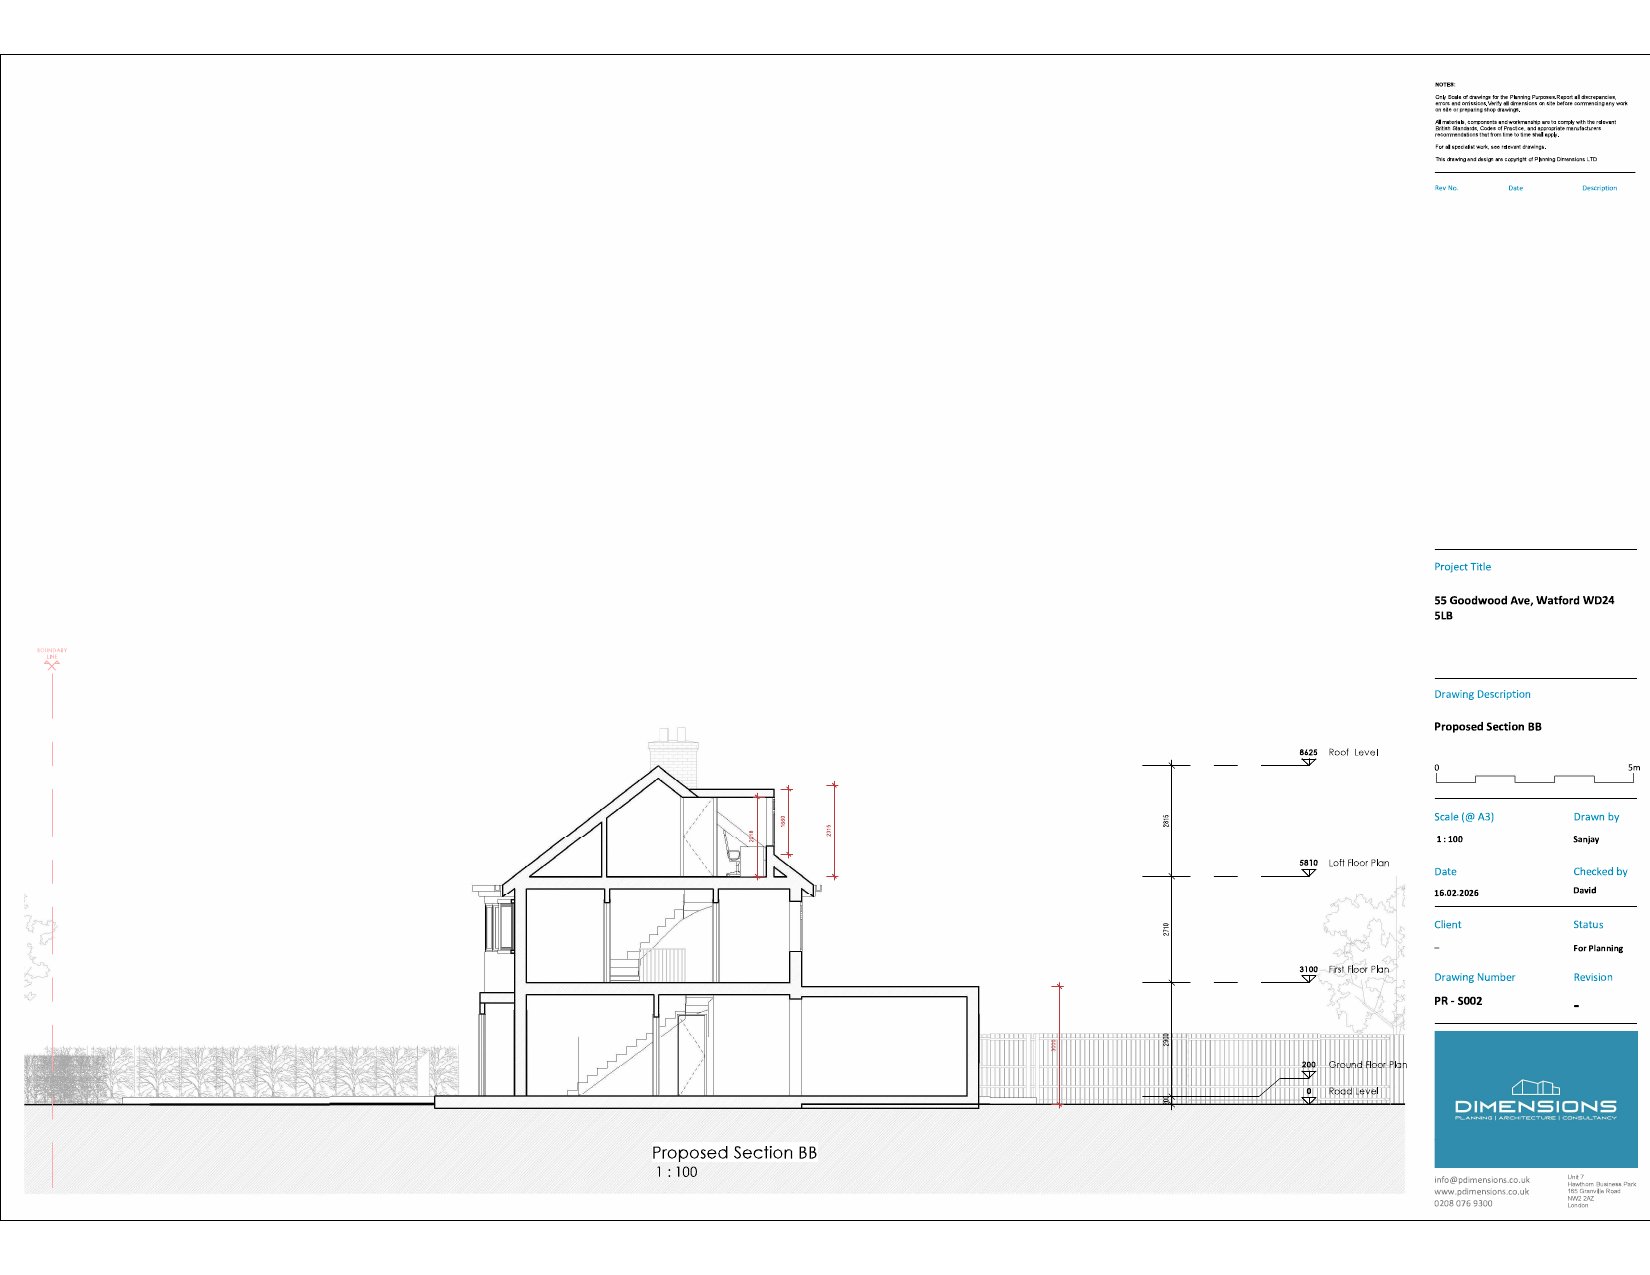
Task: Click the Dimensions company logo
Action: tap(1535, 1099)
